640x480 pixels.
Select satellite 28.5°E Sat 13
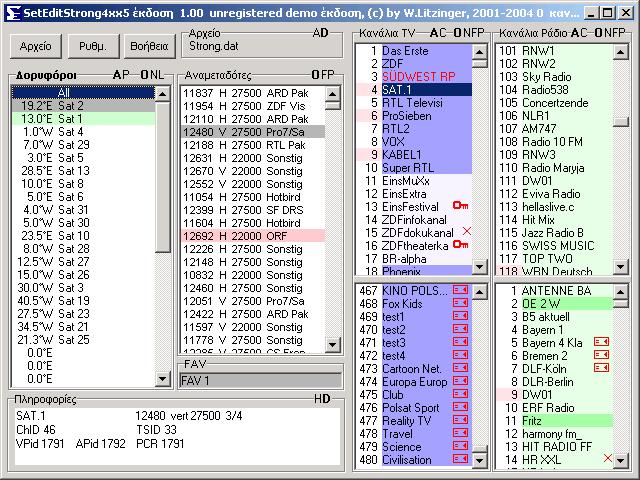(83, 171)
